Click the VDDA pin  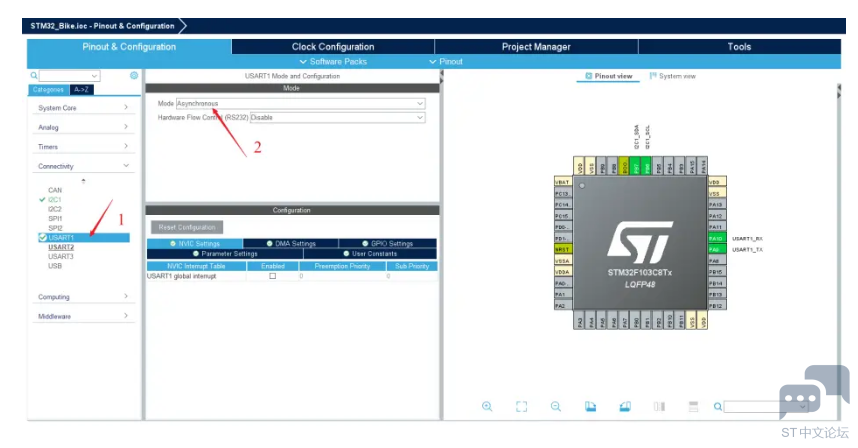tap(563, 272)
